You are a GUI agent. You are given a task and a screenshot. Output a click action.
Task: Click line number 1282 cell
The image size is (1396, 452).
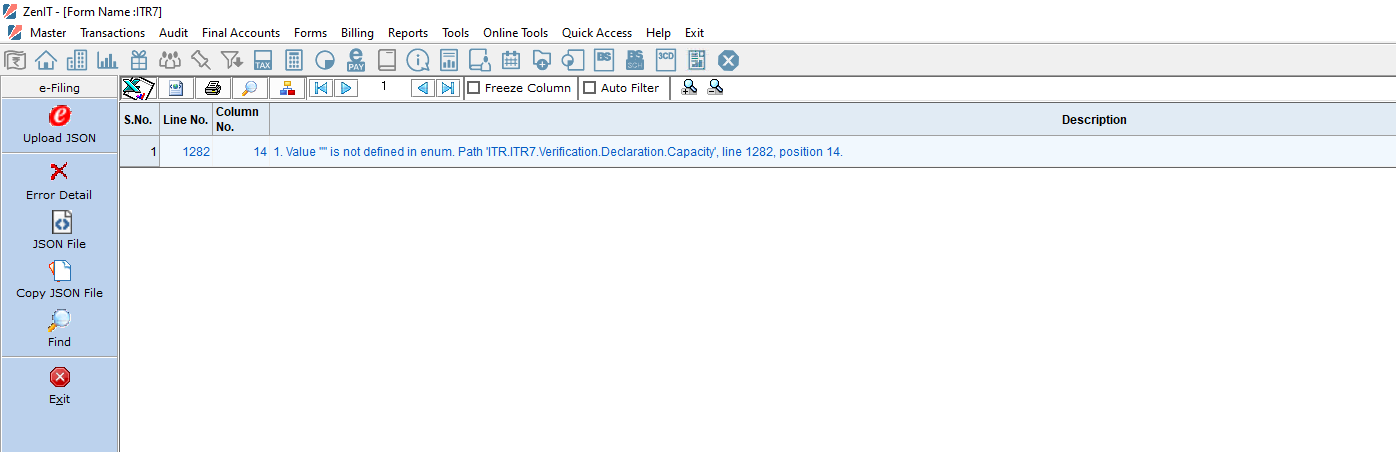click(186, 152)
